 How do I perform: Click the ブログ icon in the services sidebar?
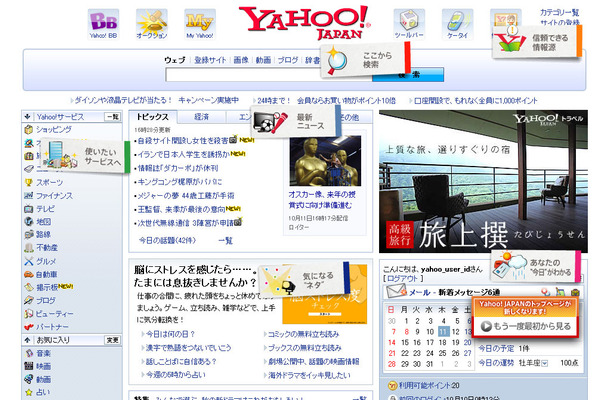tap(28, 300)
